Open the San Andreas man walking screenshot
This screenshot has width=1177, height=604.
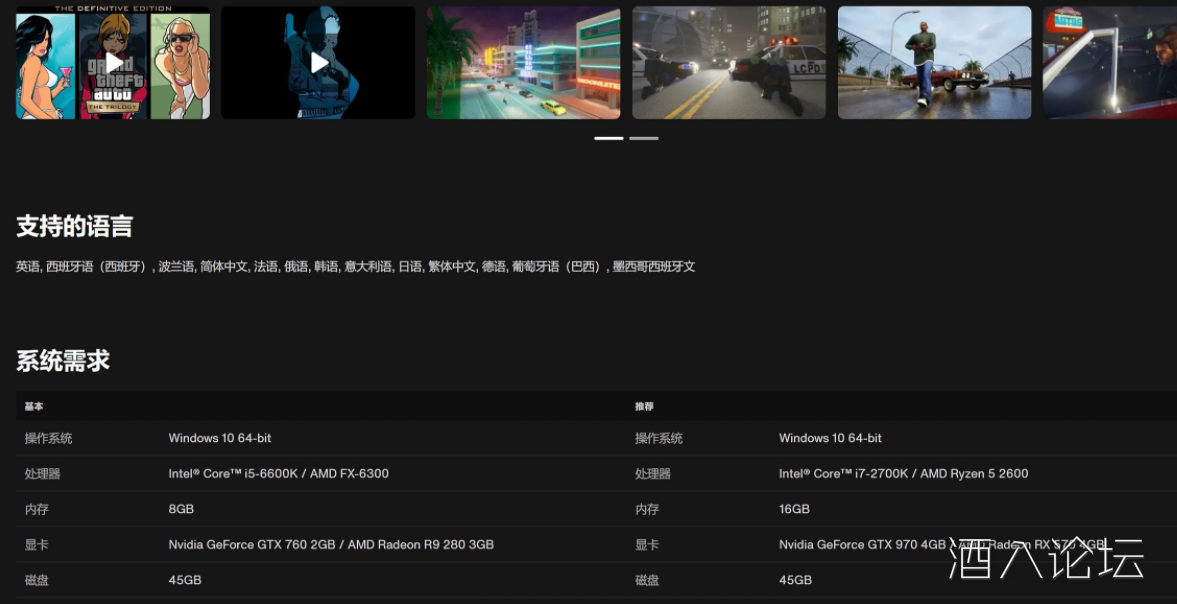point(935,62)
